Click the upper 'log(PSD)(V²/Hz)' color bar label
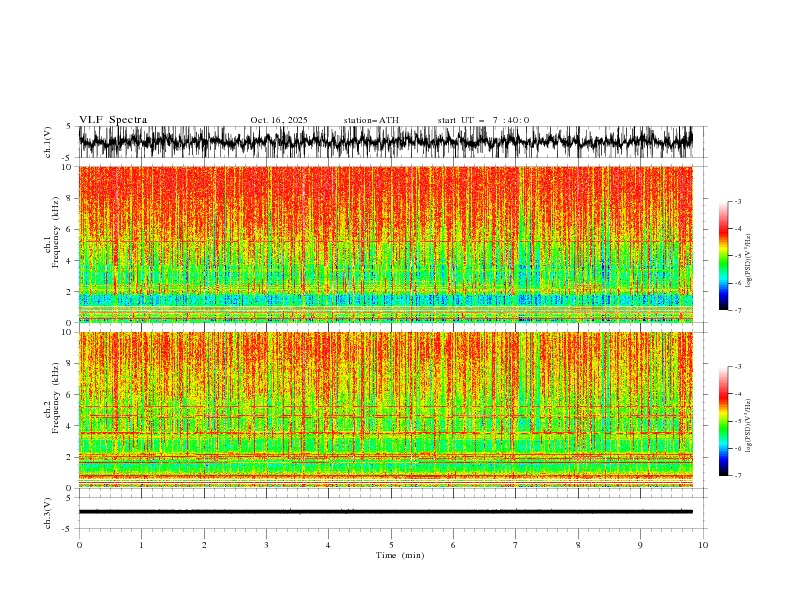The image size is (792, 612). [x=748, y=261]
